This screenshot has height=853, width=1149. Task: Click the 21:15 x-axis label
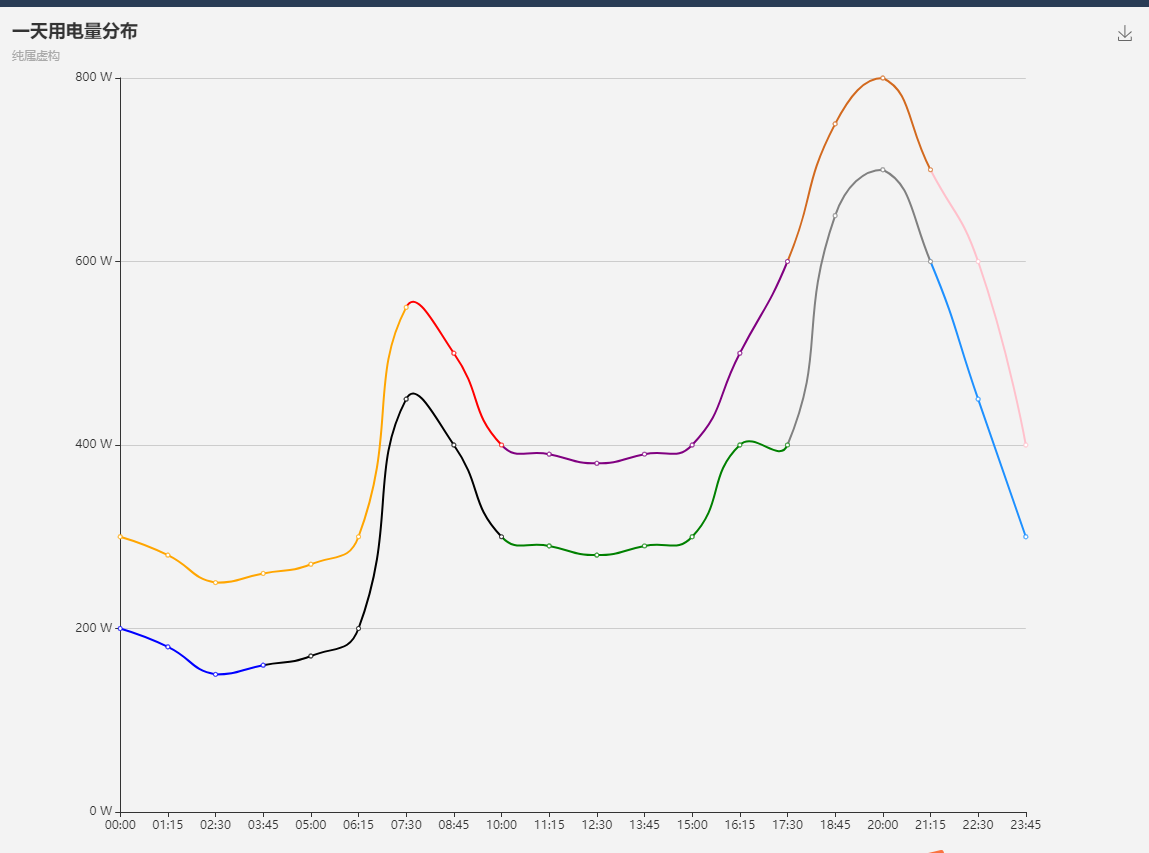930,825
